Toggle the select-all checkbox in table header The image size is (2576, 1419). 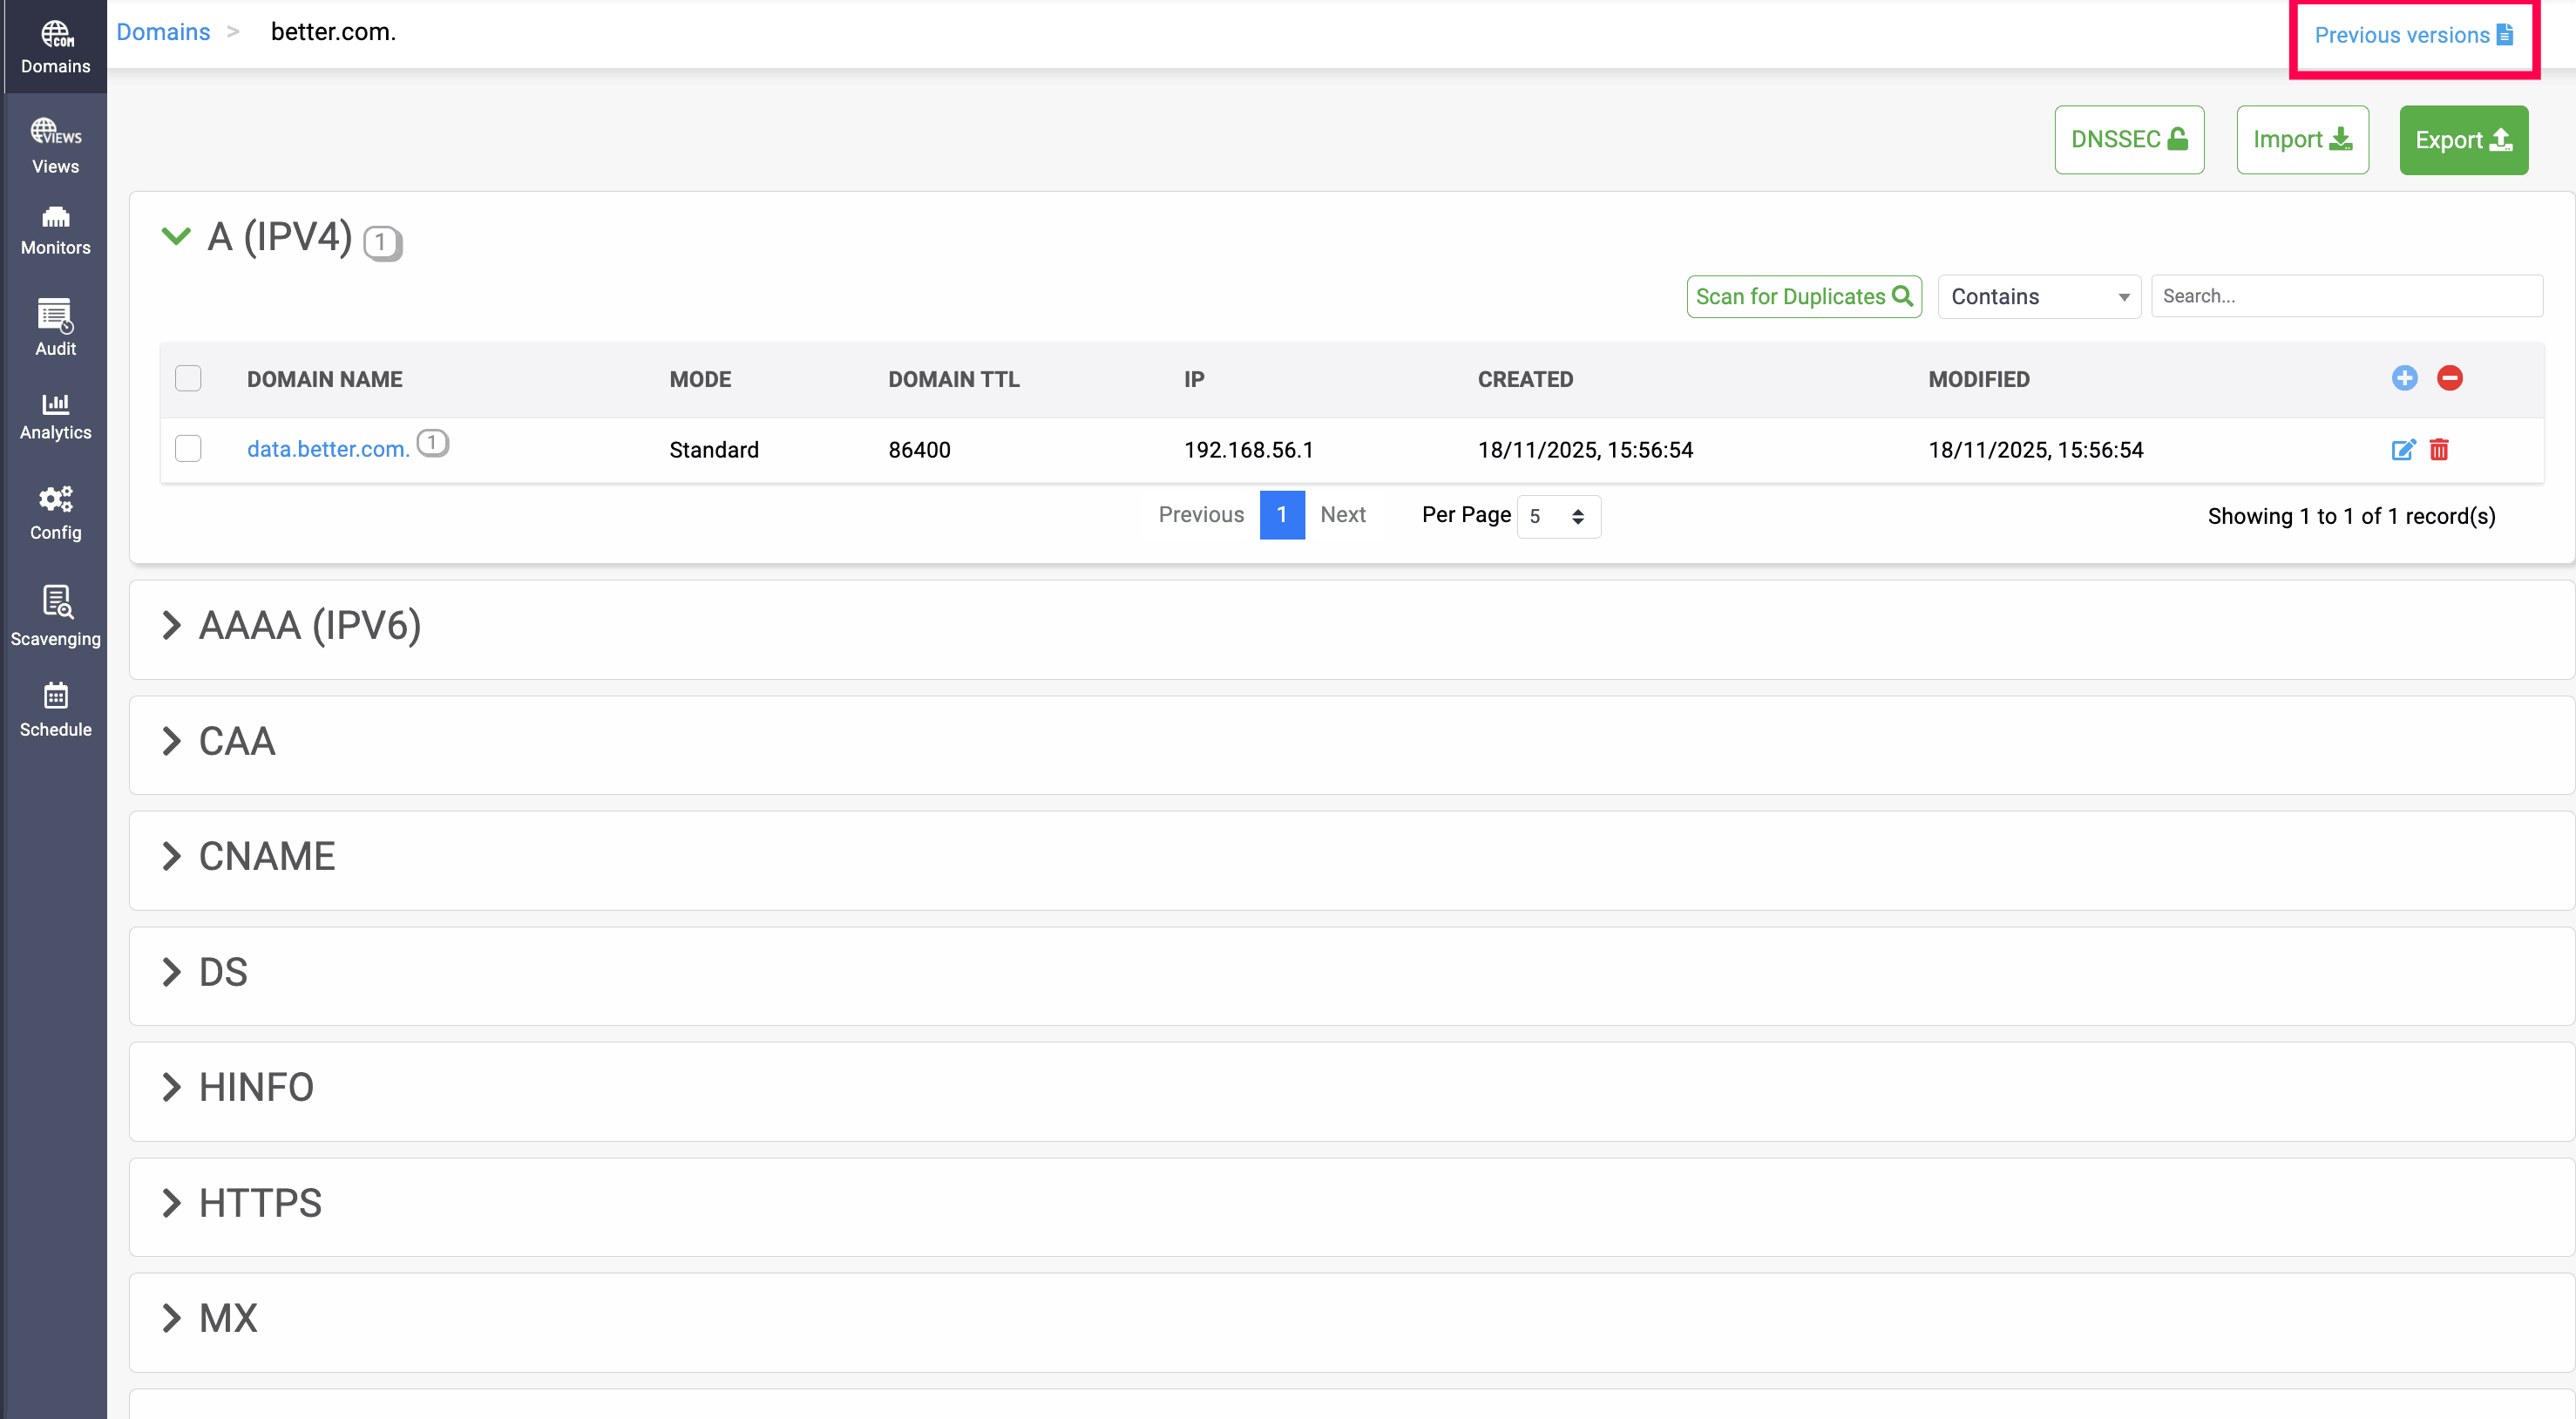coord(188,378)
